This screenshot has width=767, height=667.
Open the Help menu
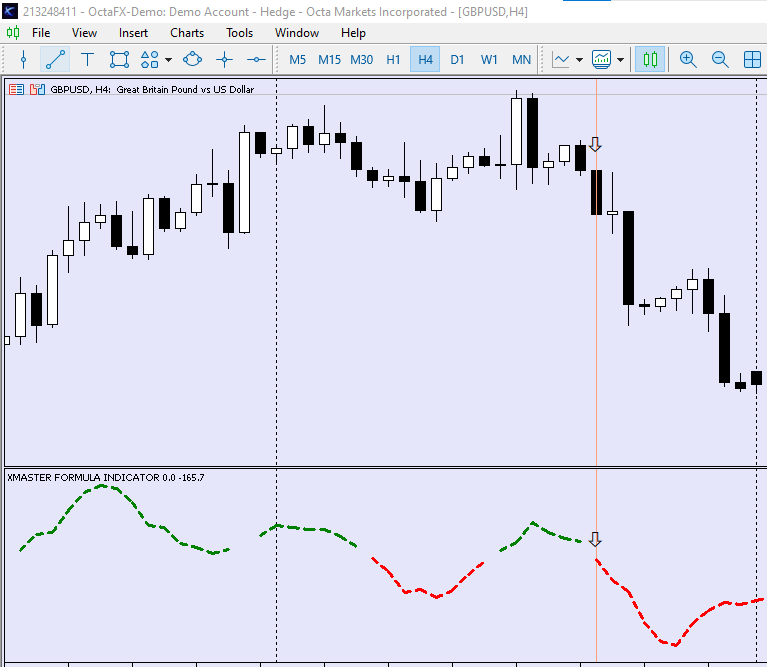pos(353,33)
